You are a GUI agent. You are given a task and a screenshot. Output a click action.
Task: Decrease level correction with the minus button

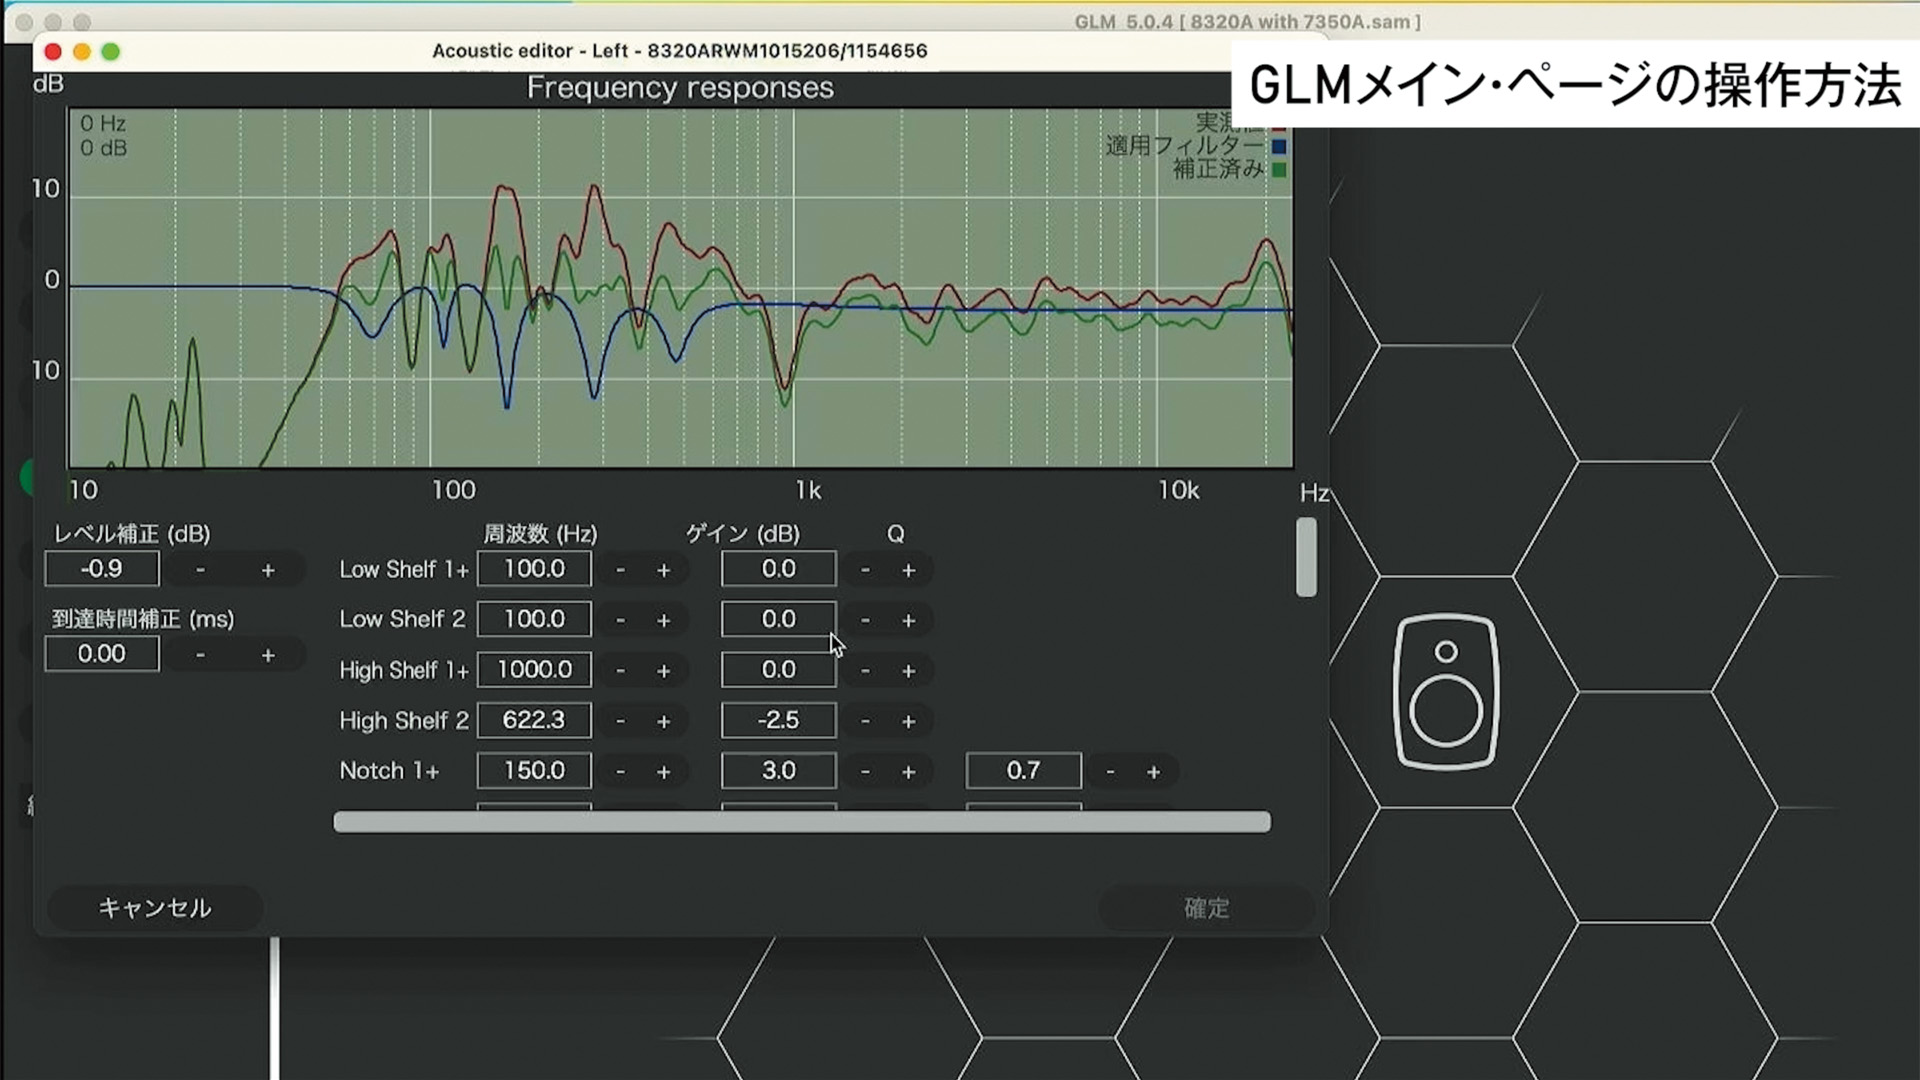200,570
